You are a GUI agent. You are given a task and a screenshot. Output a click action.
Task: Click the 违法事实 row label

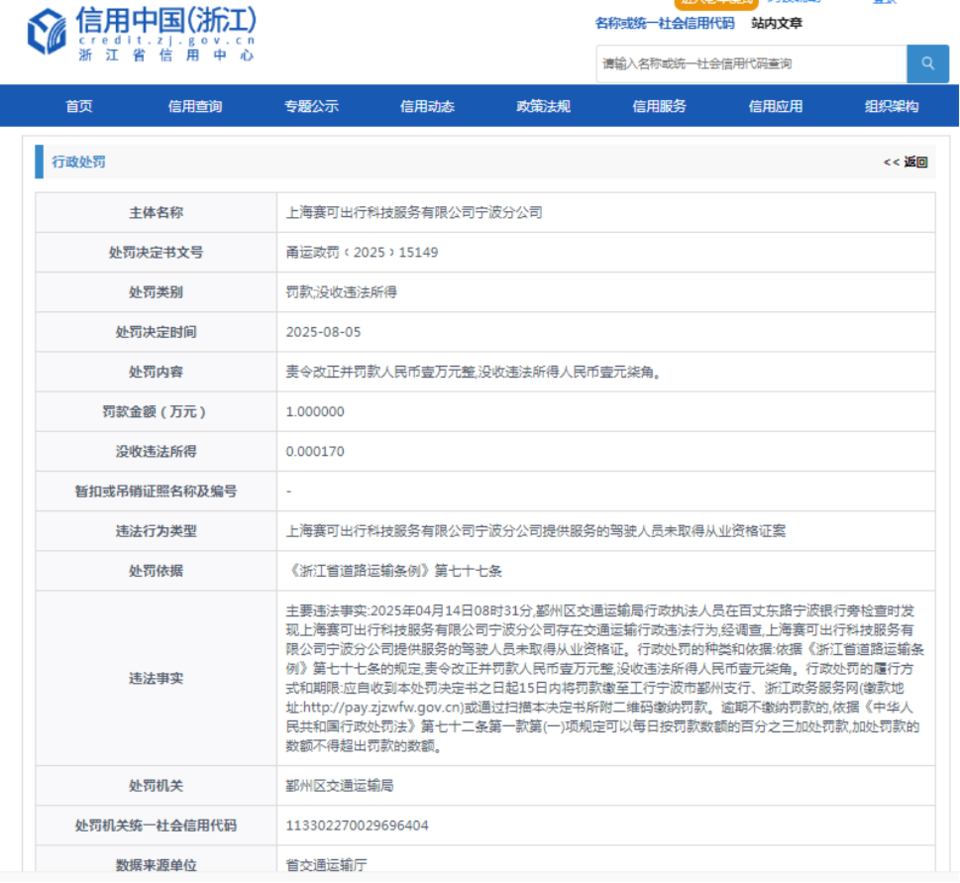[x=156, y=678]
